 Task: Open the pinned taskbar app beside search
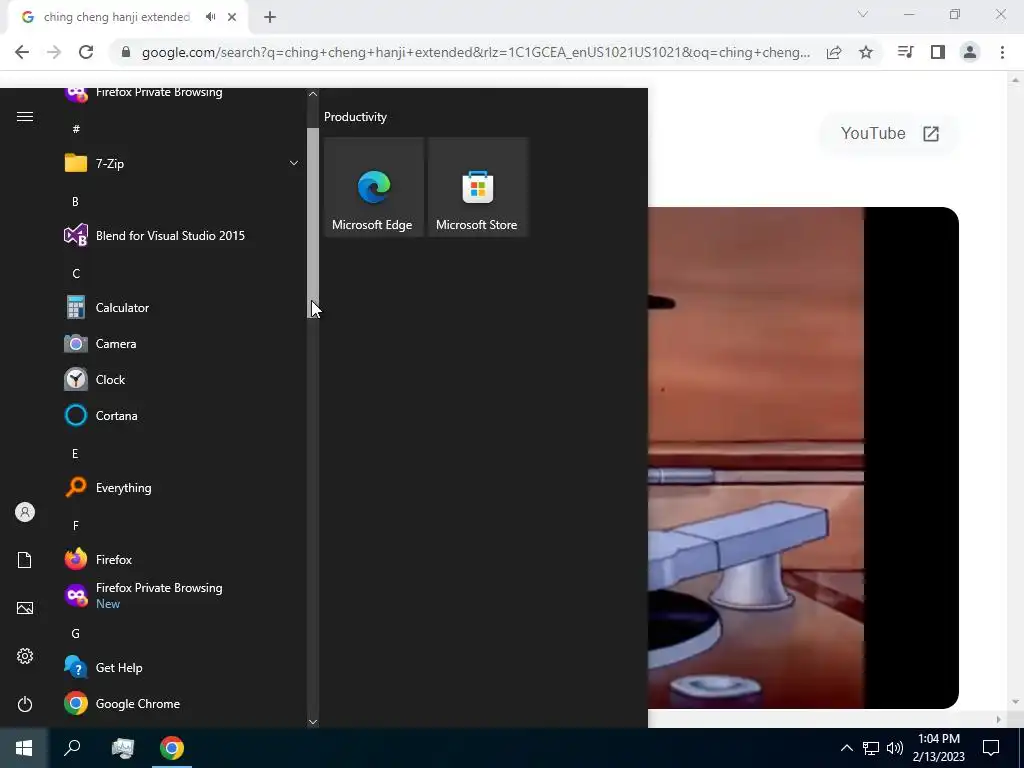pyautogui.click(x=123, y=748)
